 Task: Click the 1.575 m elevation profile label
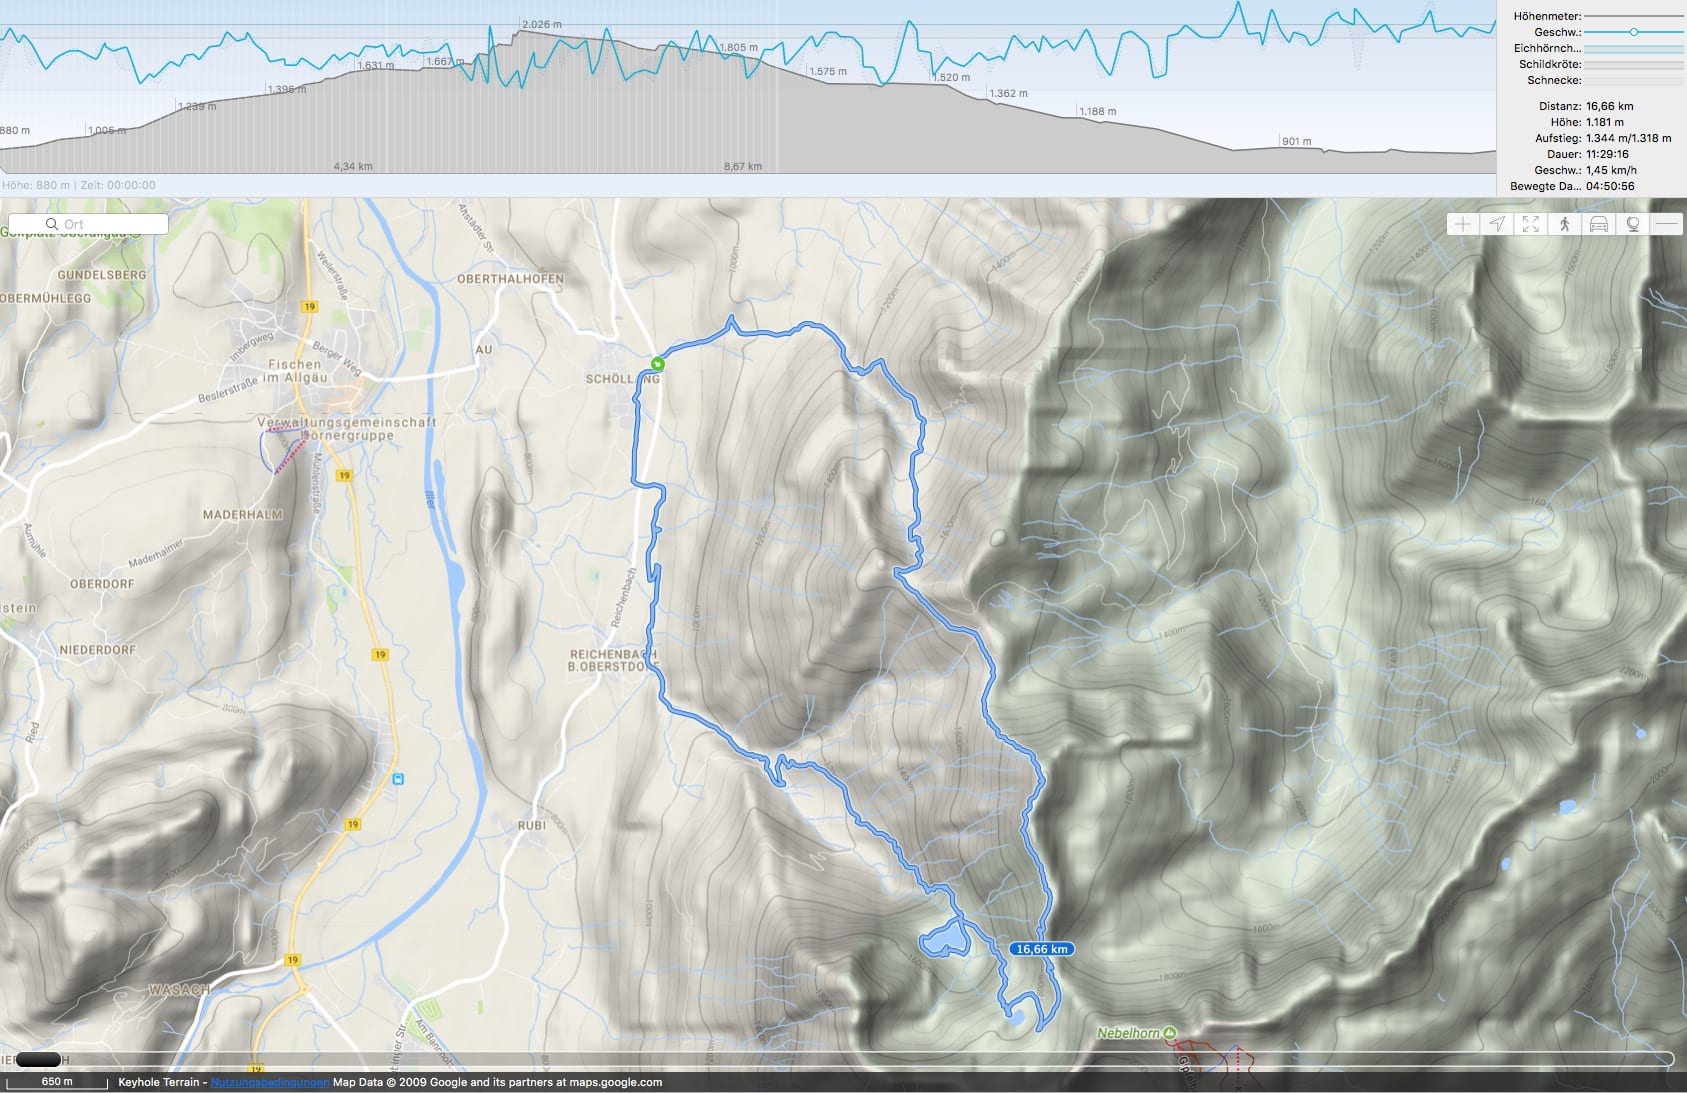(828, 71)
